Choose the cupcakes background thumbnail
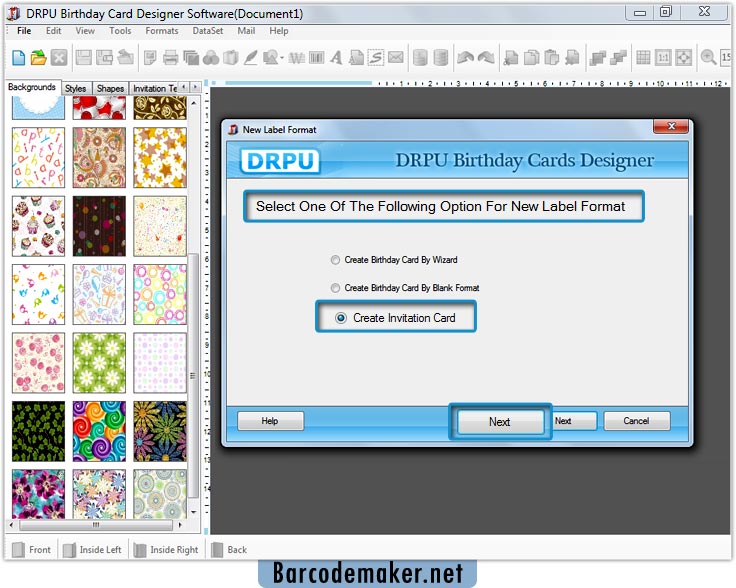This screenshot has height=588, width=736. point(38,226)
